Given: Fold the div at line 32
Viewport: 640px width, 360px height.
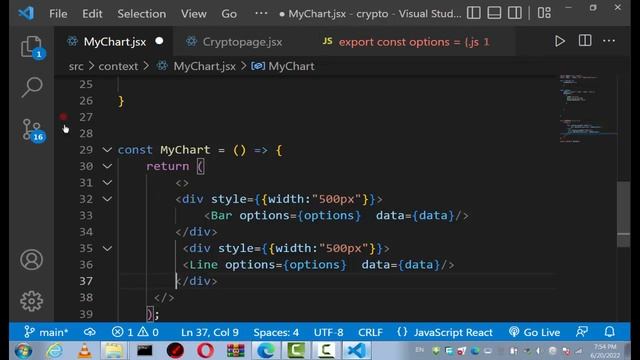Looking at the screenshot, I should pos(107,199).
